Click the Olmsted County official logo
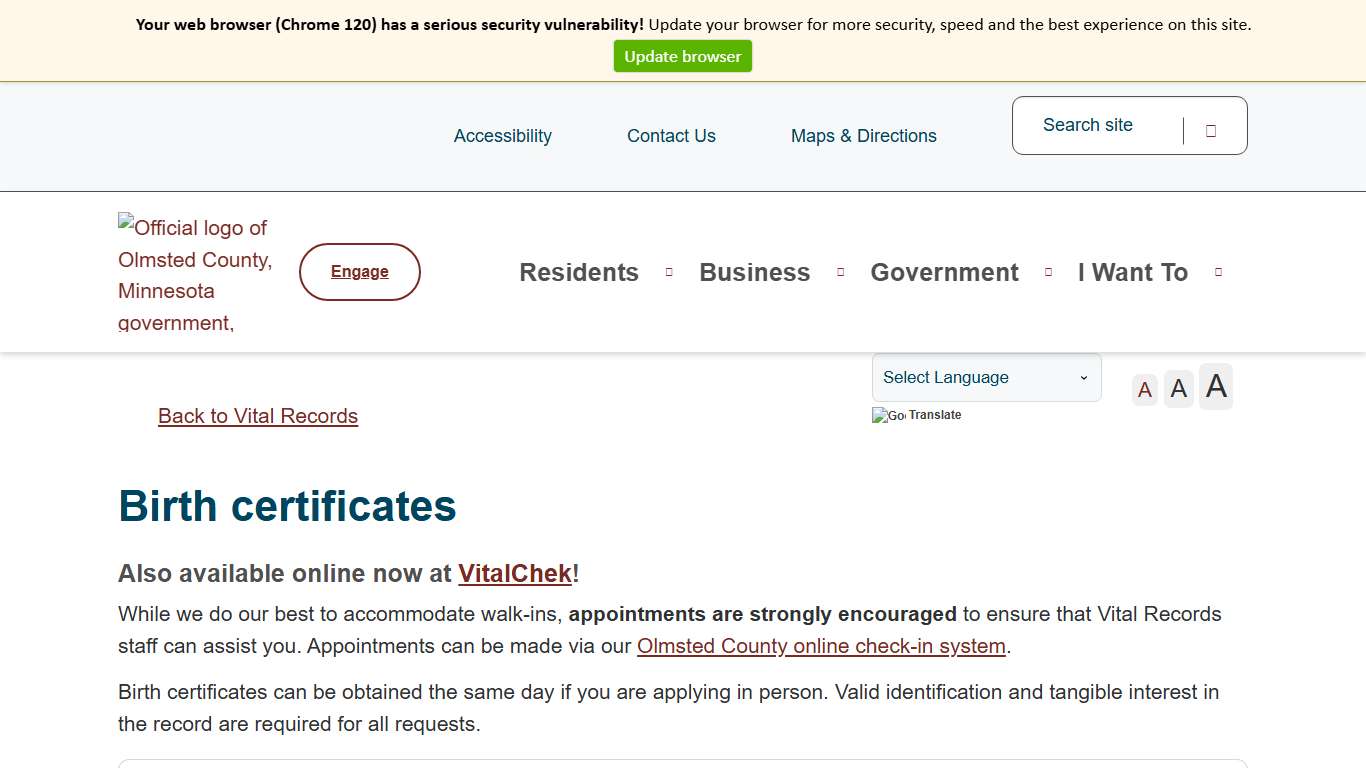 [x=195, y=273]
